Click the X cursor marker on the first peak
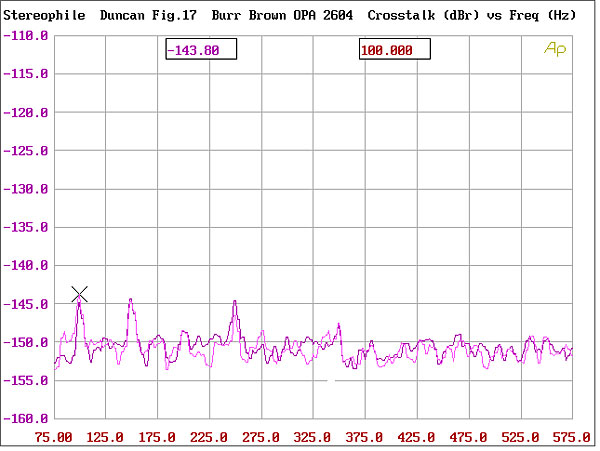The height and width of the screenshot is (451, 600). (80, 294)
